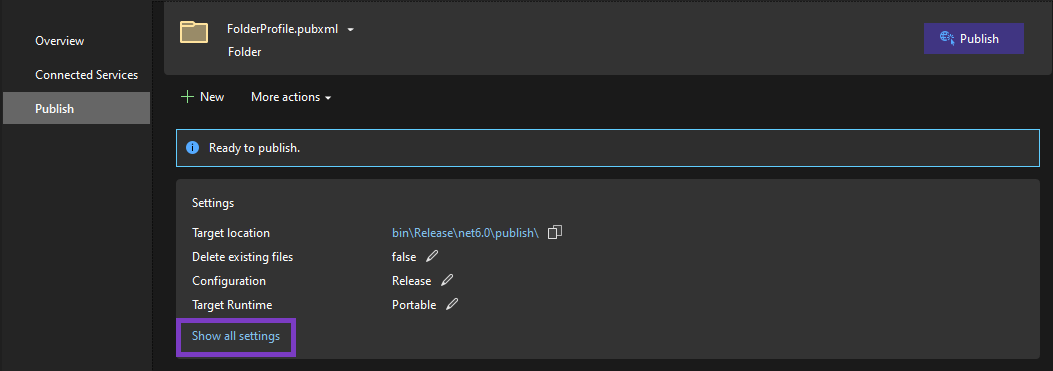Click the 'Configuration' label
1053x371 pixels.
229,281
